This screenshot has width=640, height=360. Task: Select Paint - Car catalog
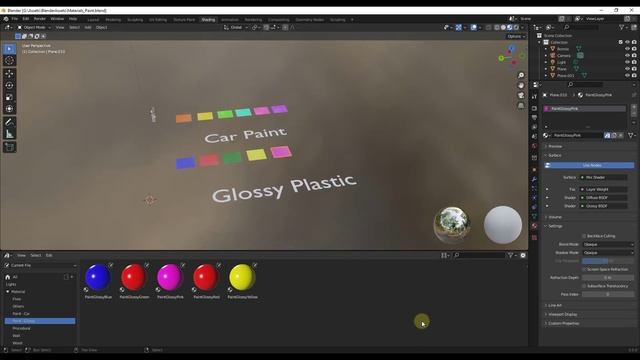21,313
